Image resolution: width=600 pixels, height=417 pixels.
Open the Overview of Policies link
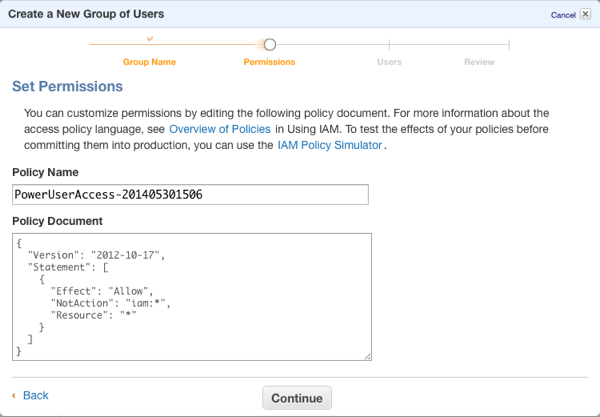click(220, 129)
